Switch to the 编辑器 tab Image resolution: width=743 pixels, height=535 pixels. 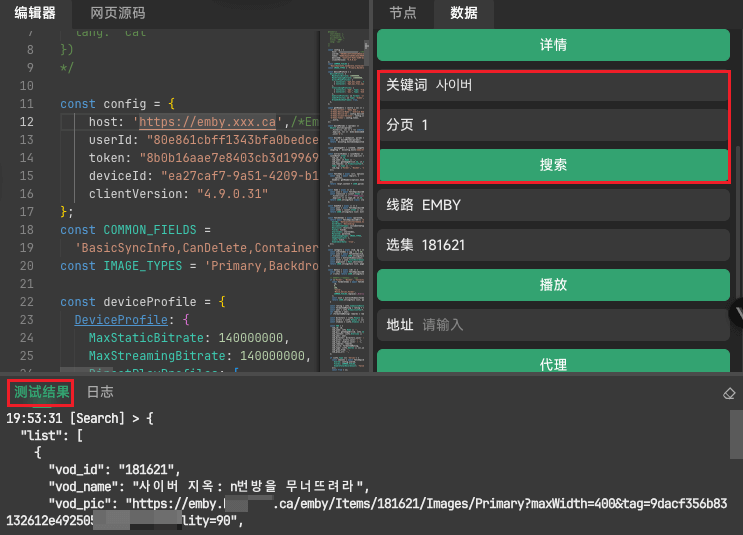[x=35, y=13]
